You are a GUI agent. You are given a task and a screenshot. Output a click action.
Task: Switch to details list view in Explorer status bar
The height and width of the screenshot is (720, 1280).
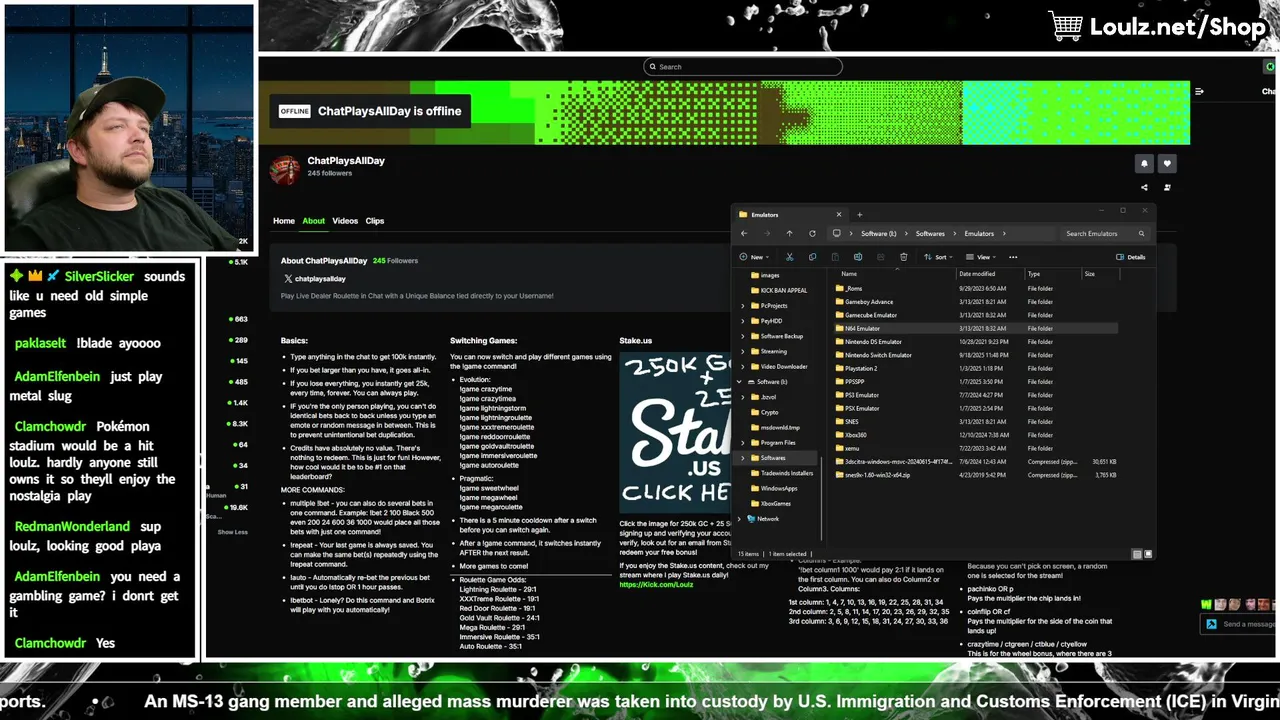[x=1137, y=554]
